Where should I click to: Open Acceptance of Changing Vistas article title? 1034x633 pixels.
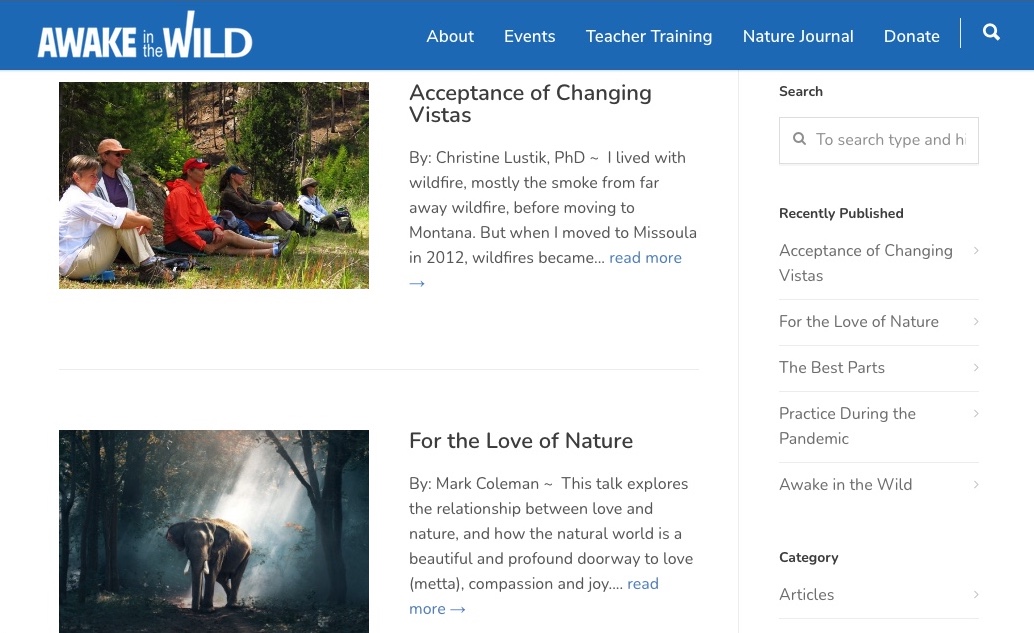tap(530, 104)
